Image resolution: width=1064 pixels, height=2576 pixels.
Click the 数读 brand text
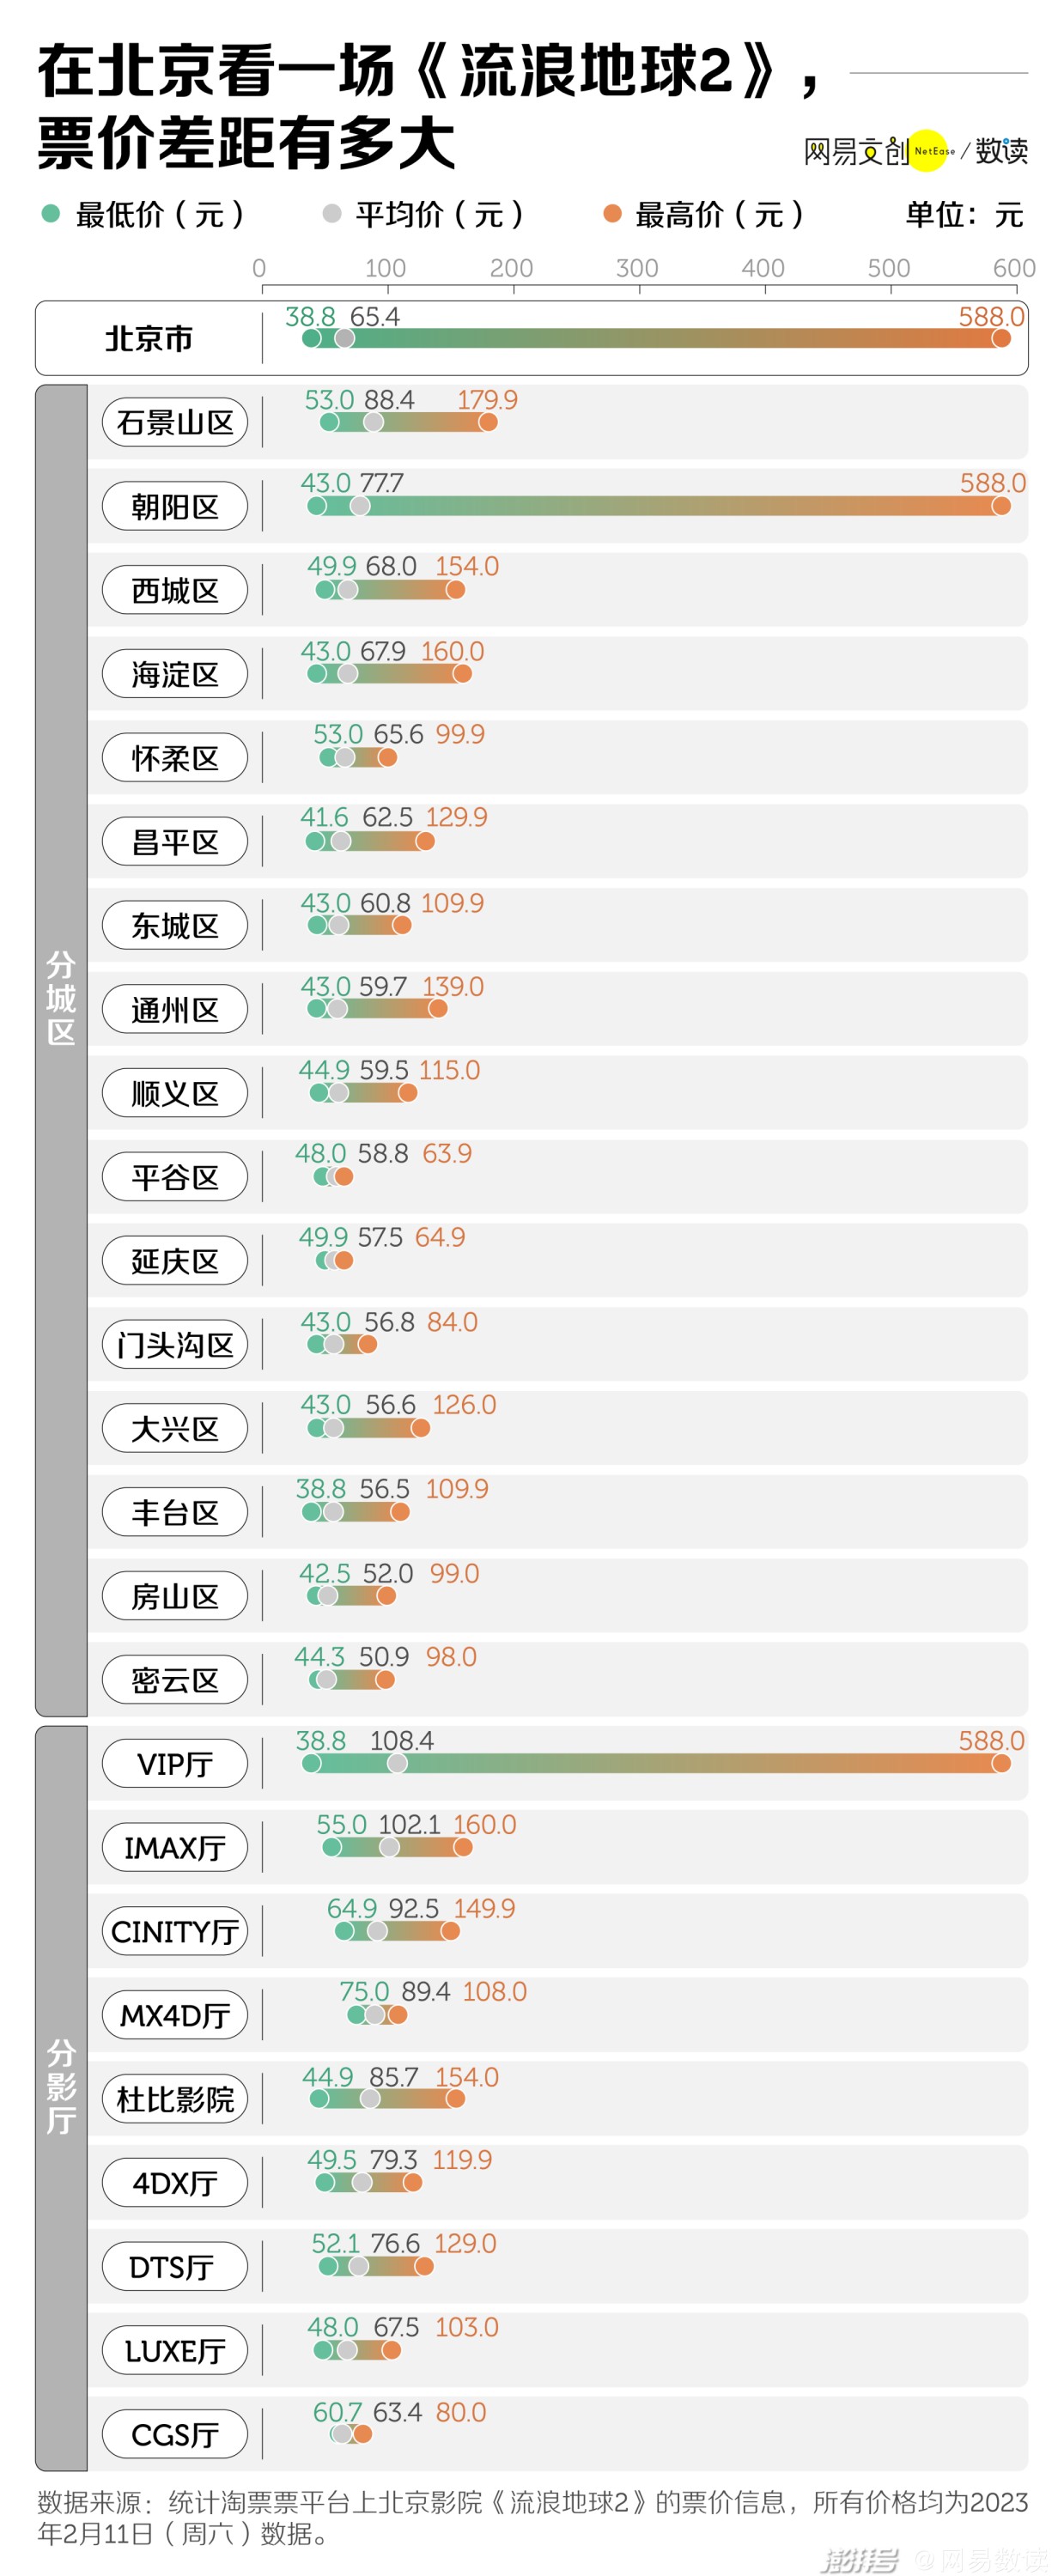(1001, 151)
